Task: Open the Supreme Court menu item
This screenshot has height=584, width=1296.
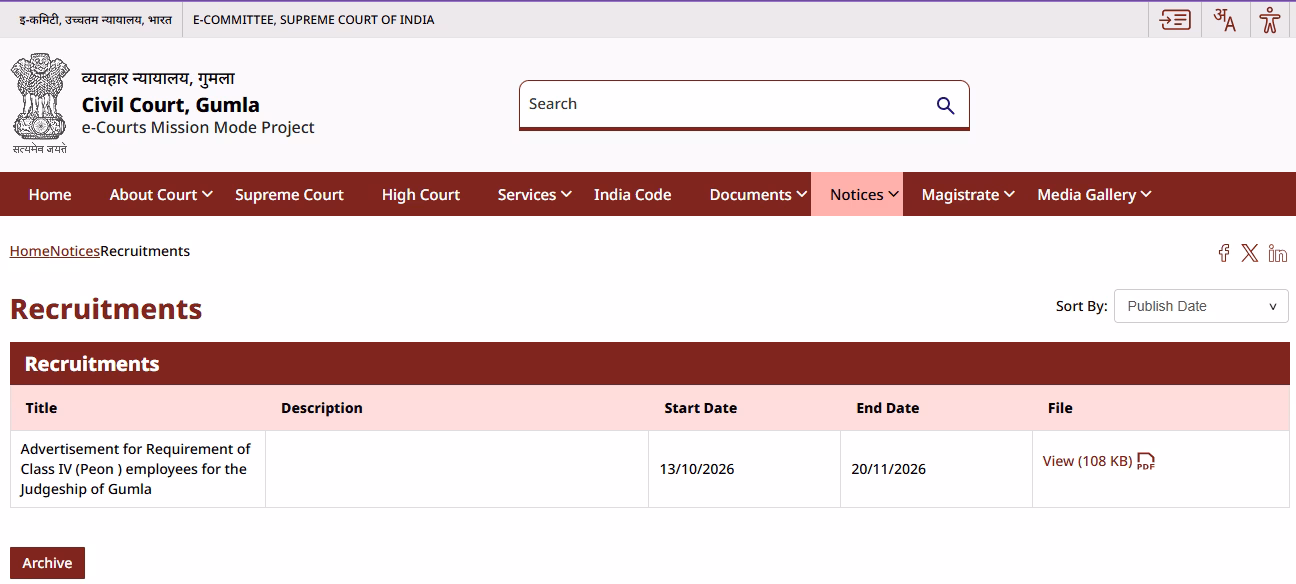Action: click(289, 194)
